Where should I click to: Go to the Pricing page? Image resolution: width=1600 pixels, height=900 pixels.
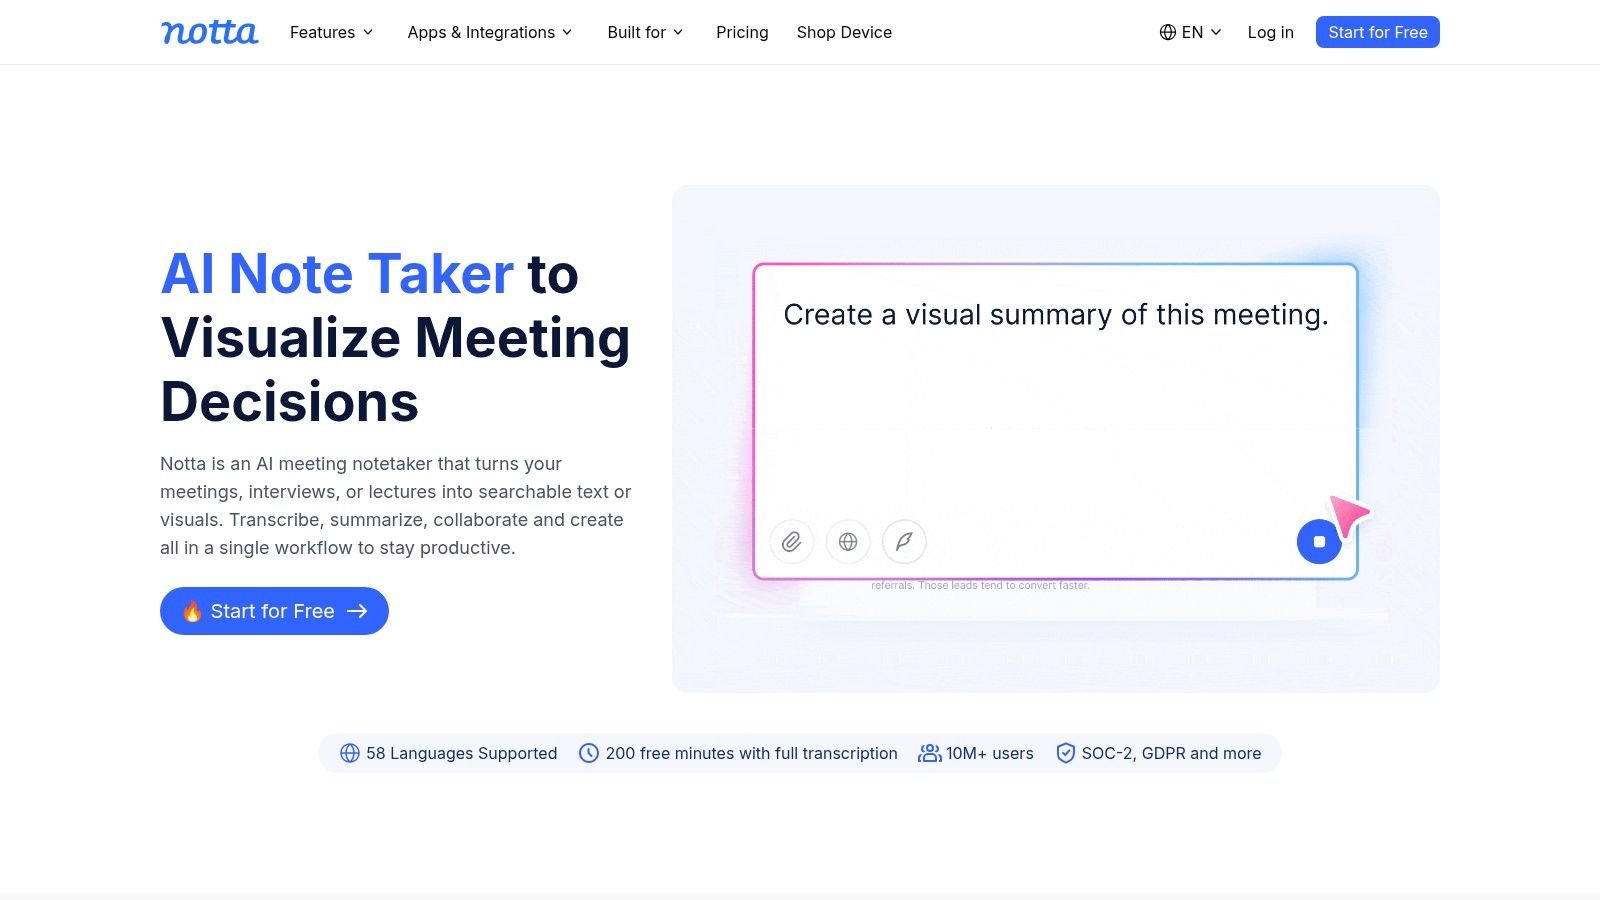pyautogui.click(x=742, y=32)
